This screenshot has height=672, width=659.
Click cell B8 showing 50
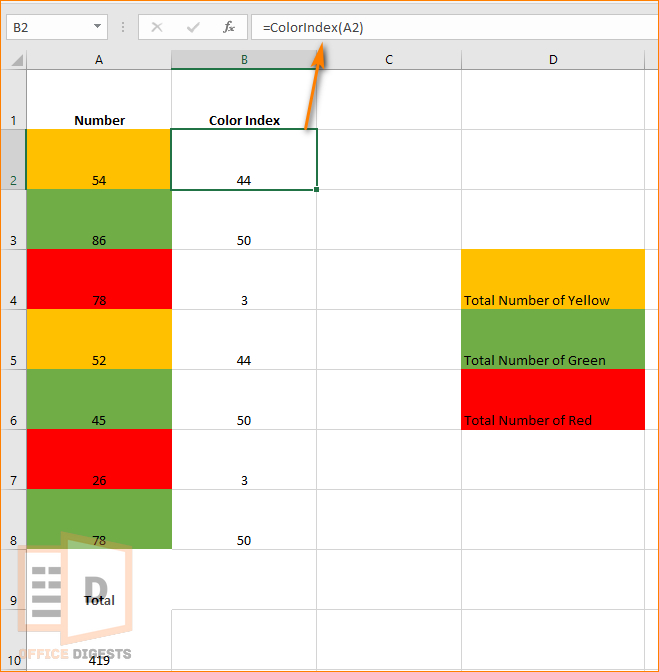(244, 519)
